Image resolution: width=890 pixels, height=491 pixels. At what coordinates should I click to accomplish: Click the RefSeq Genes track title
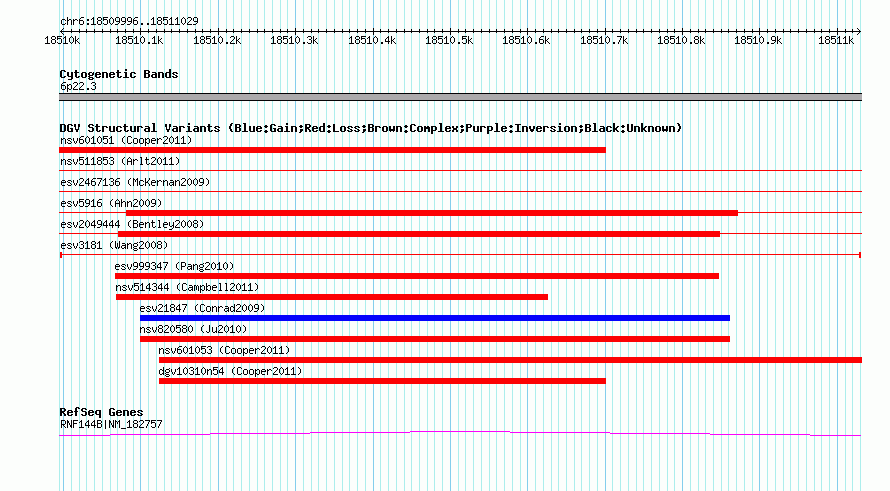pyautogui.click(x=101, y=412)
